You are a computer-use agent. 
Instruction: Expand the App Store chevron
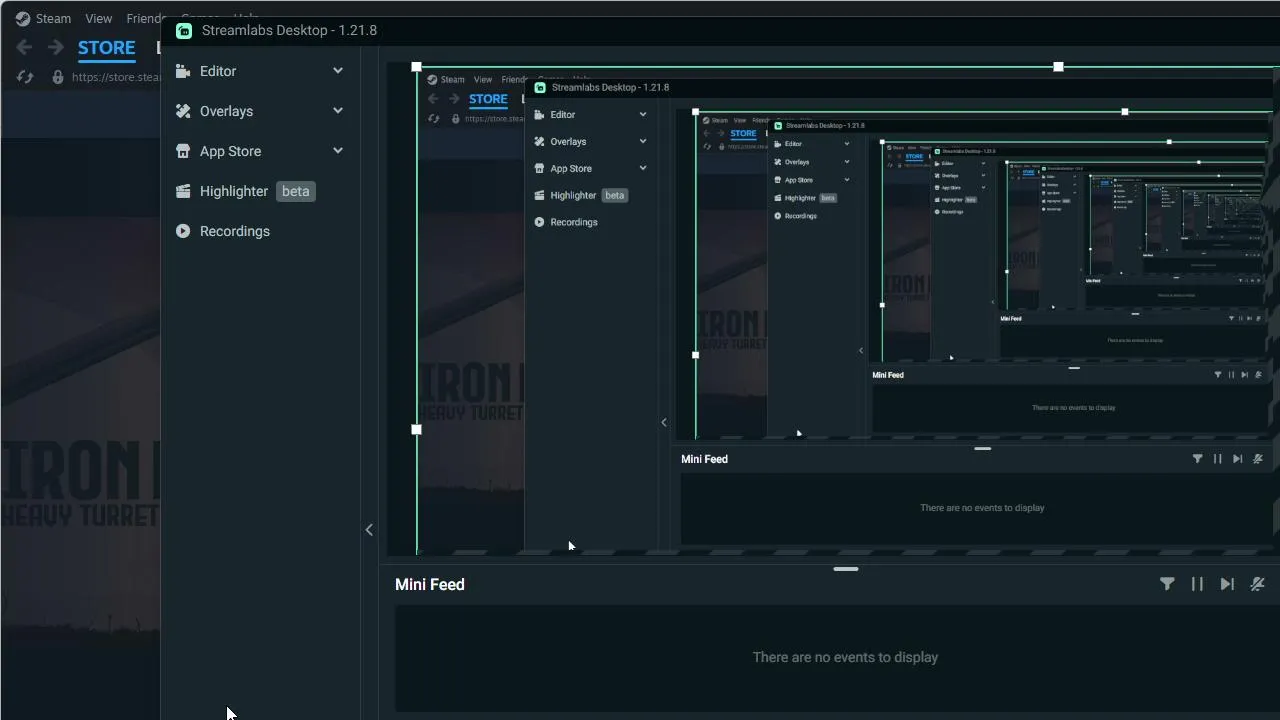click(338, 151)
